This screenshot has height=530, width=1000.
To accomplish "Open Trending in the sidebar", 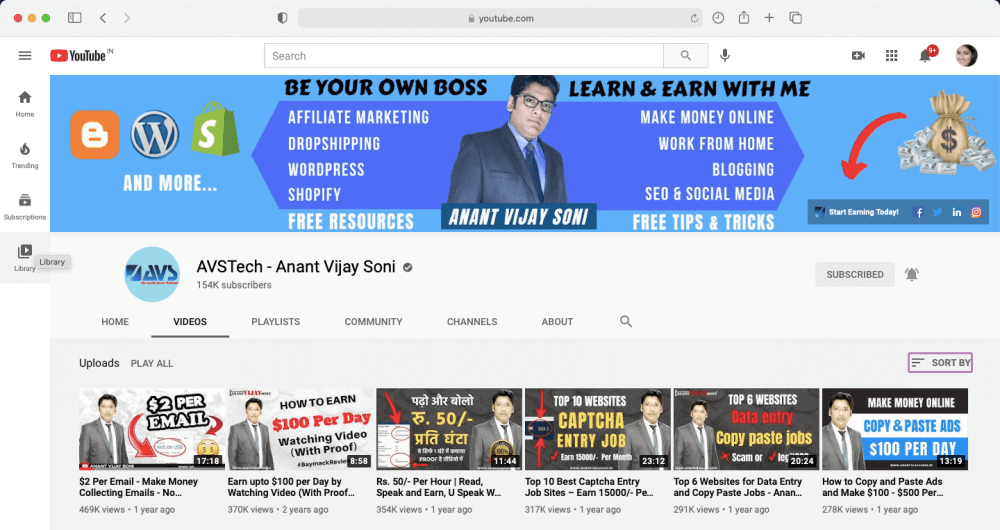I will [25, 156].
